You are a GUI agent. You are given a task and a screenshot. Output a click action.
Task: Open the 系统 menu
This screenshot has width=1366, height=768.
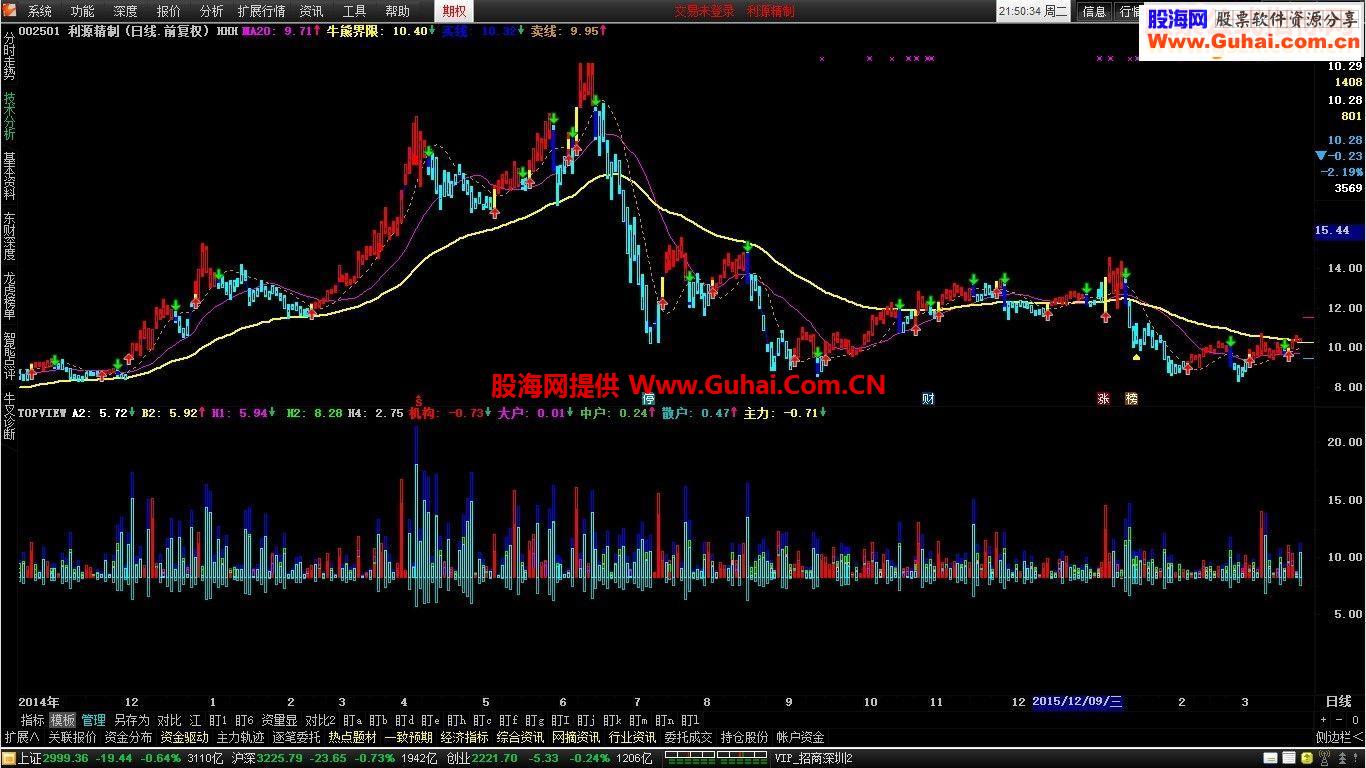click(x=40, y=11)
